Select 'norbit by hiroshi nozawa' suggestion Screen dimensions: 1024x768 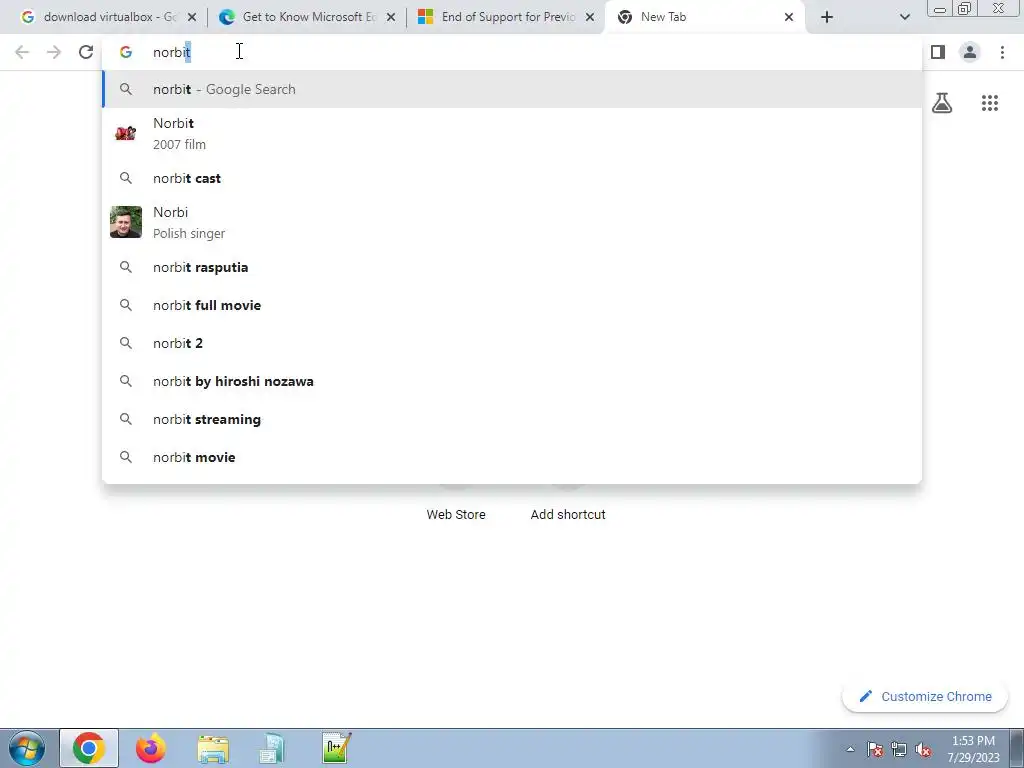click(x=512, y=381)
